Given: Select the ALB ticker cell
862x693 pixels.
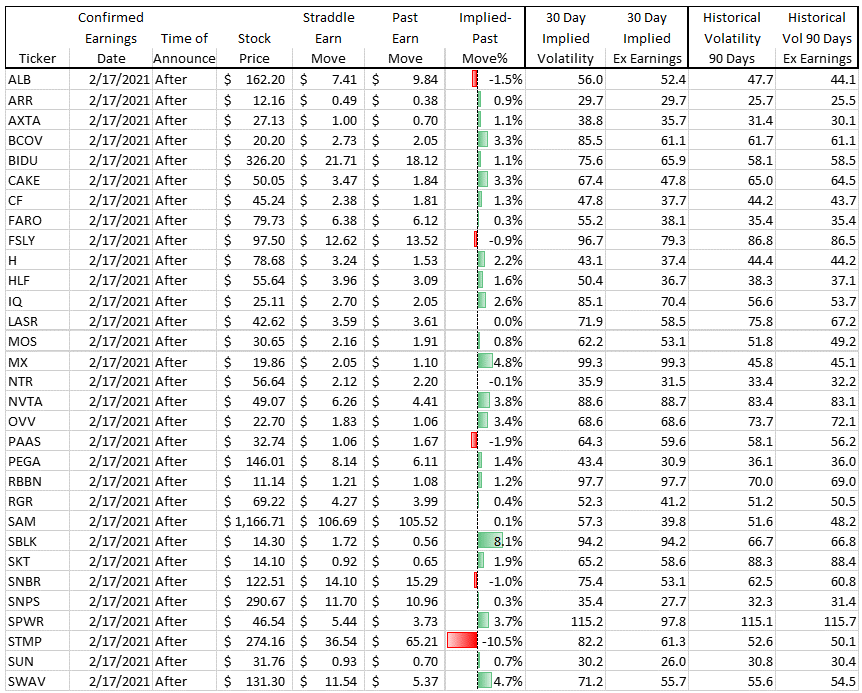Looking at the screenshot, I should (x=37, y=80).
